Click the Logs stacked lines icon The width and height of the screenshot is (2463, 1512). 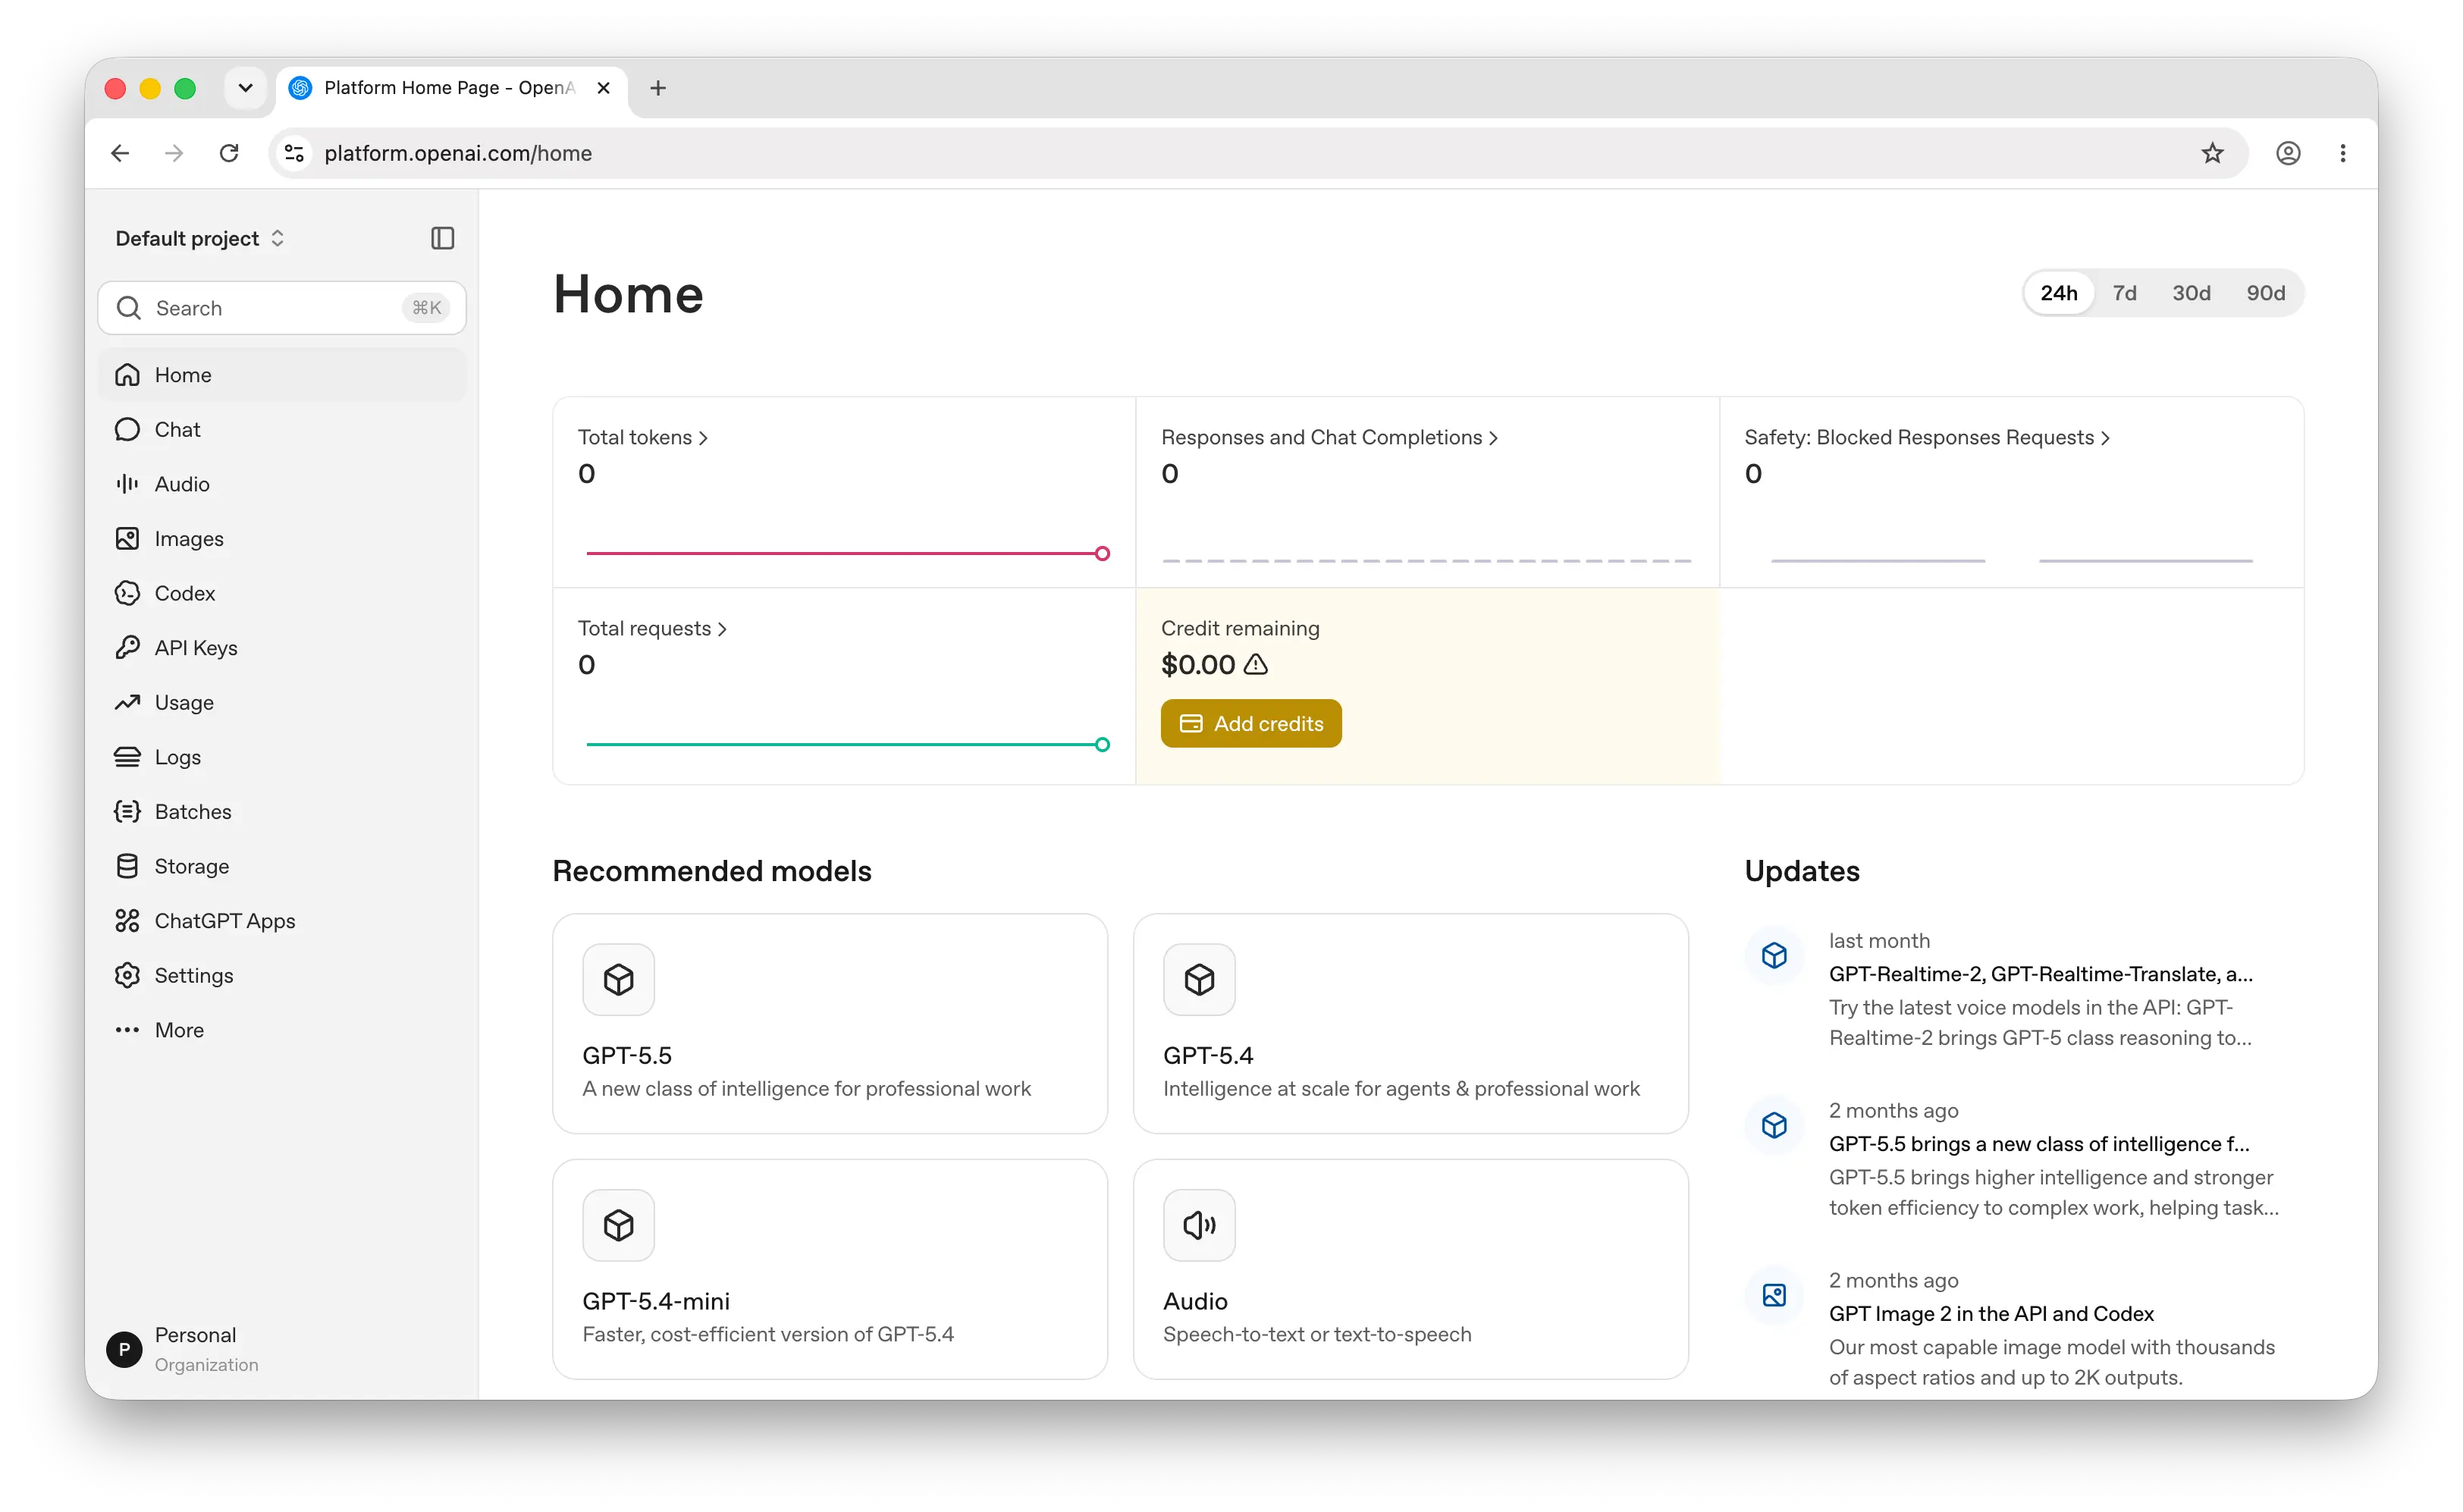pyautogui.click(x=127, y=757)
